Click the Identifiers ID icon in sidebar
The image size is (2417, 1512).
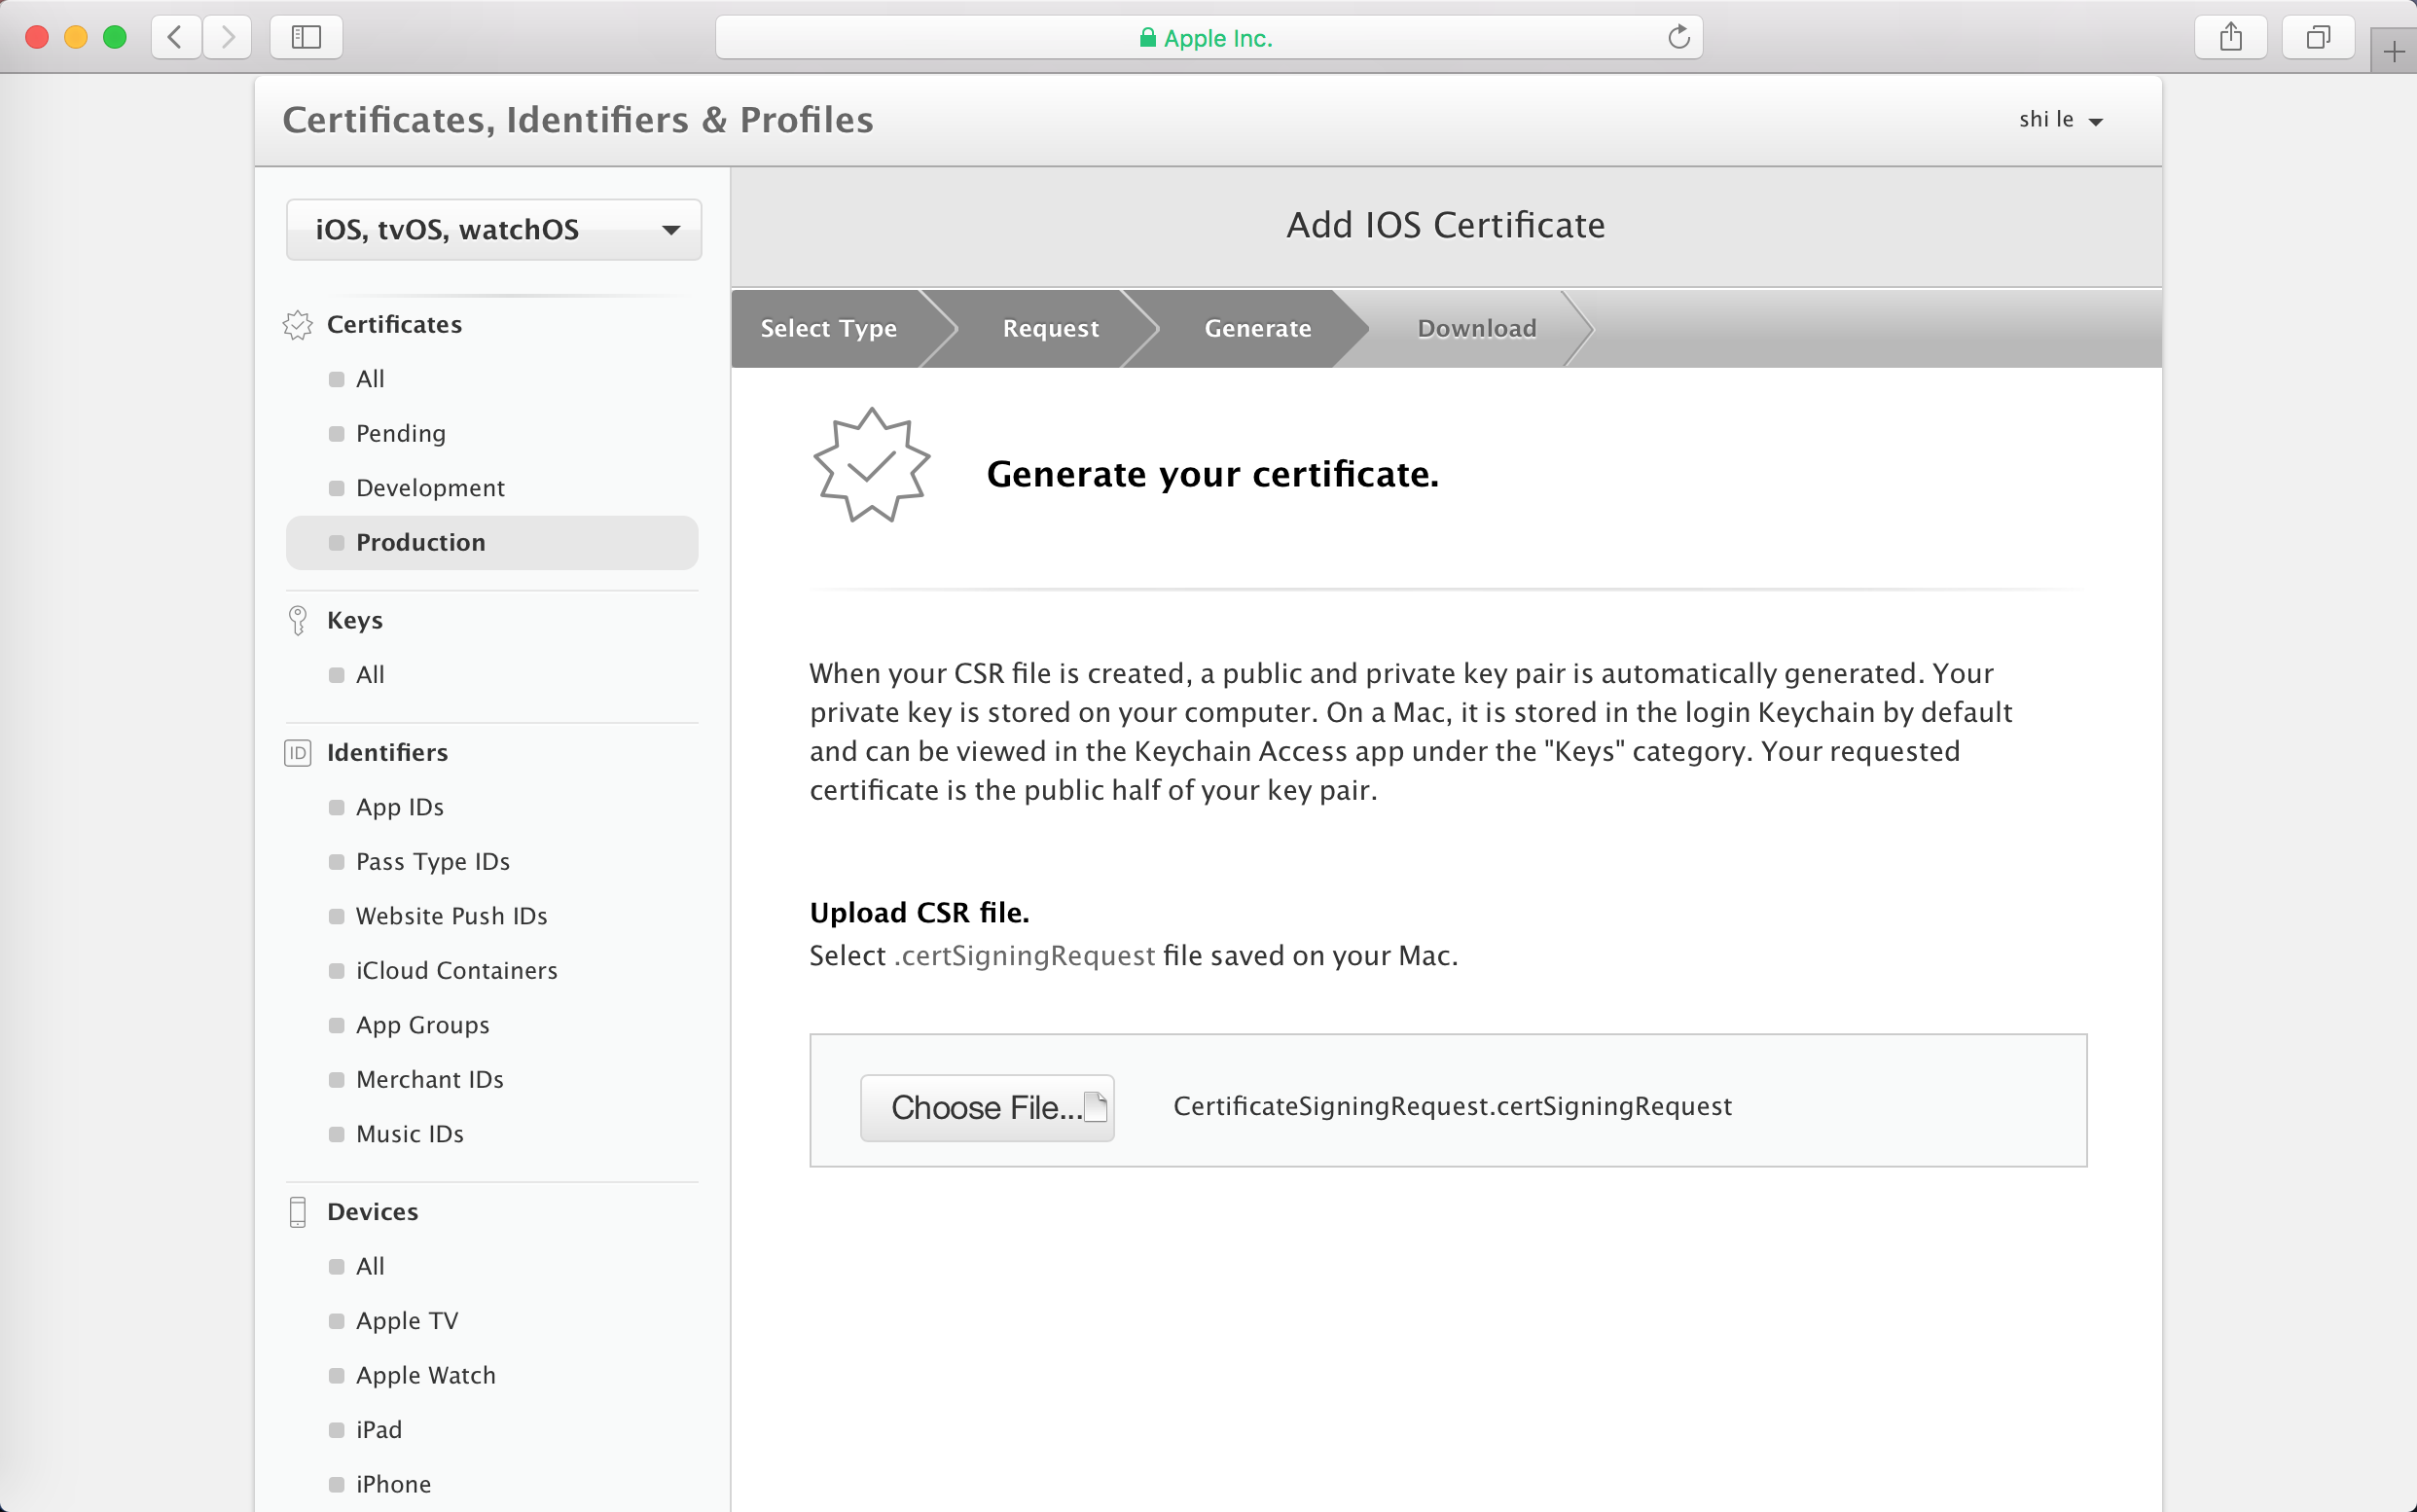coord(297,752)
